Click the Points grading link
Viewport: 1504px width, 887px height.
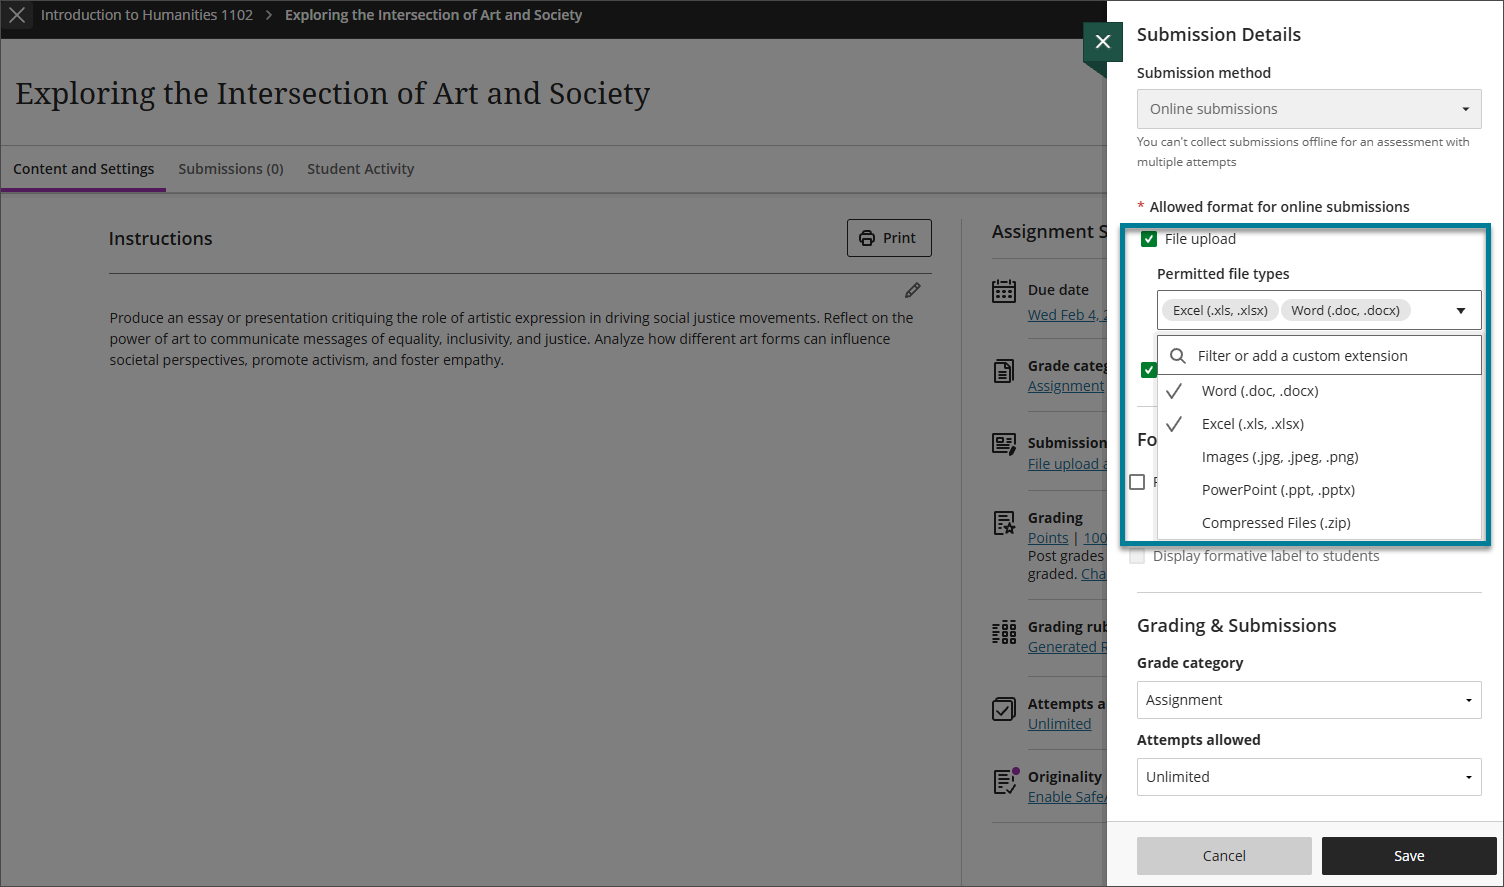1048,538
